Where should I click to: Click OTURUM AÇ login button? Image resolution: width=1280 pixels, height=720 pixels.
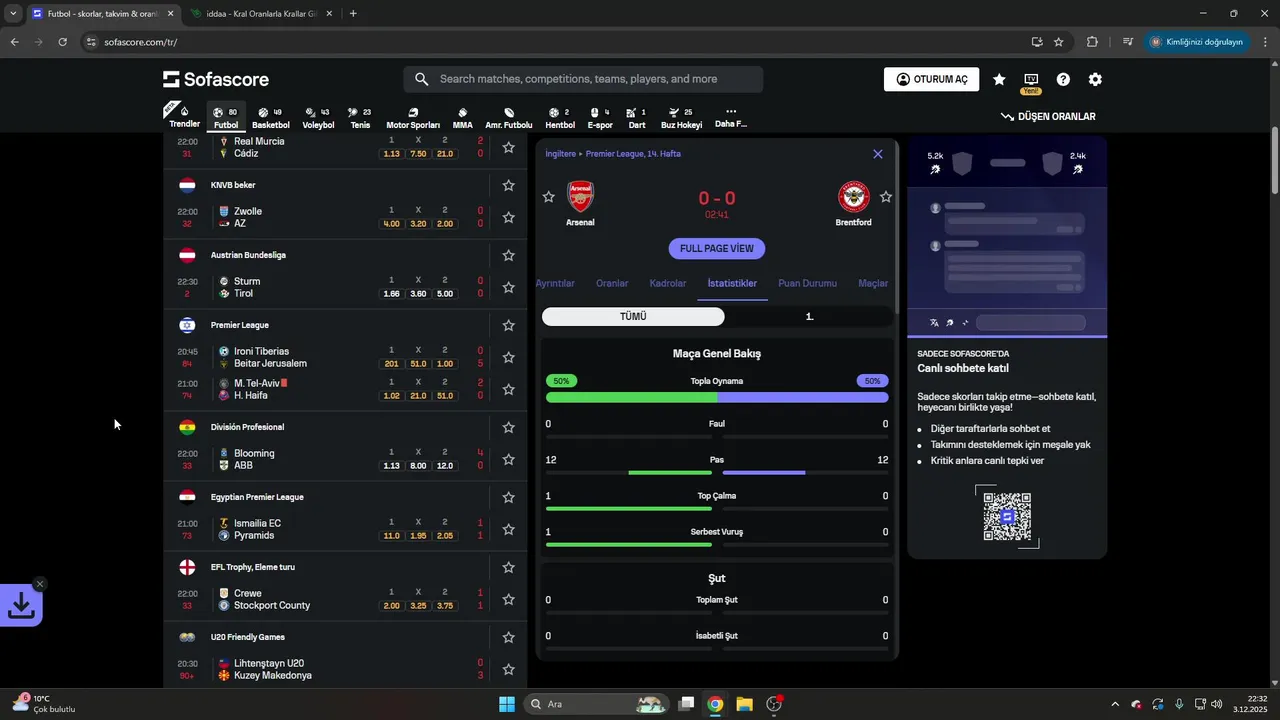pos(931,79)
